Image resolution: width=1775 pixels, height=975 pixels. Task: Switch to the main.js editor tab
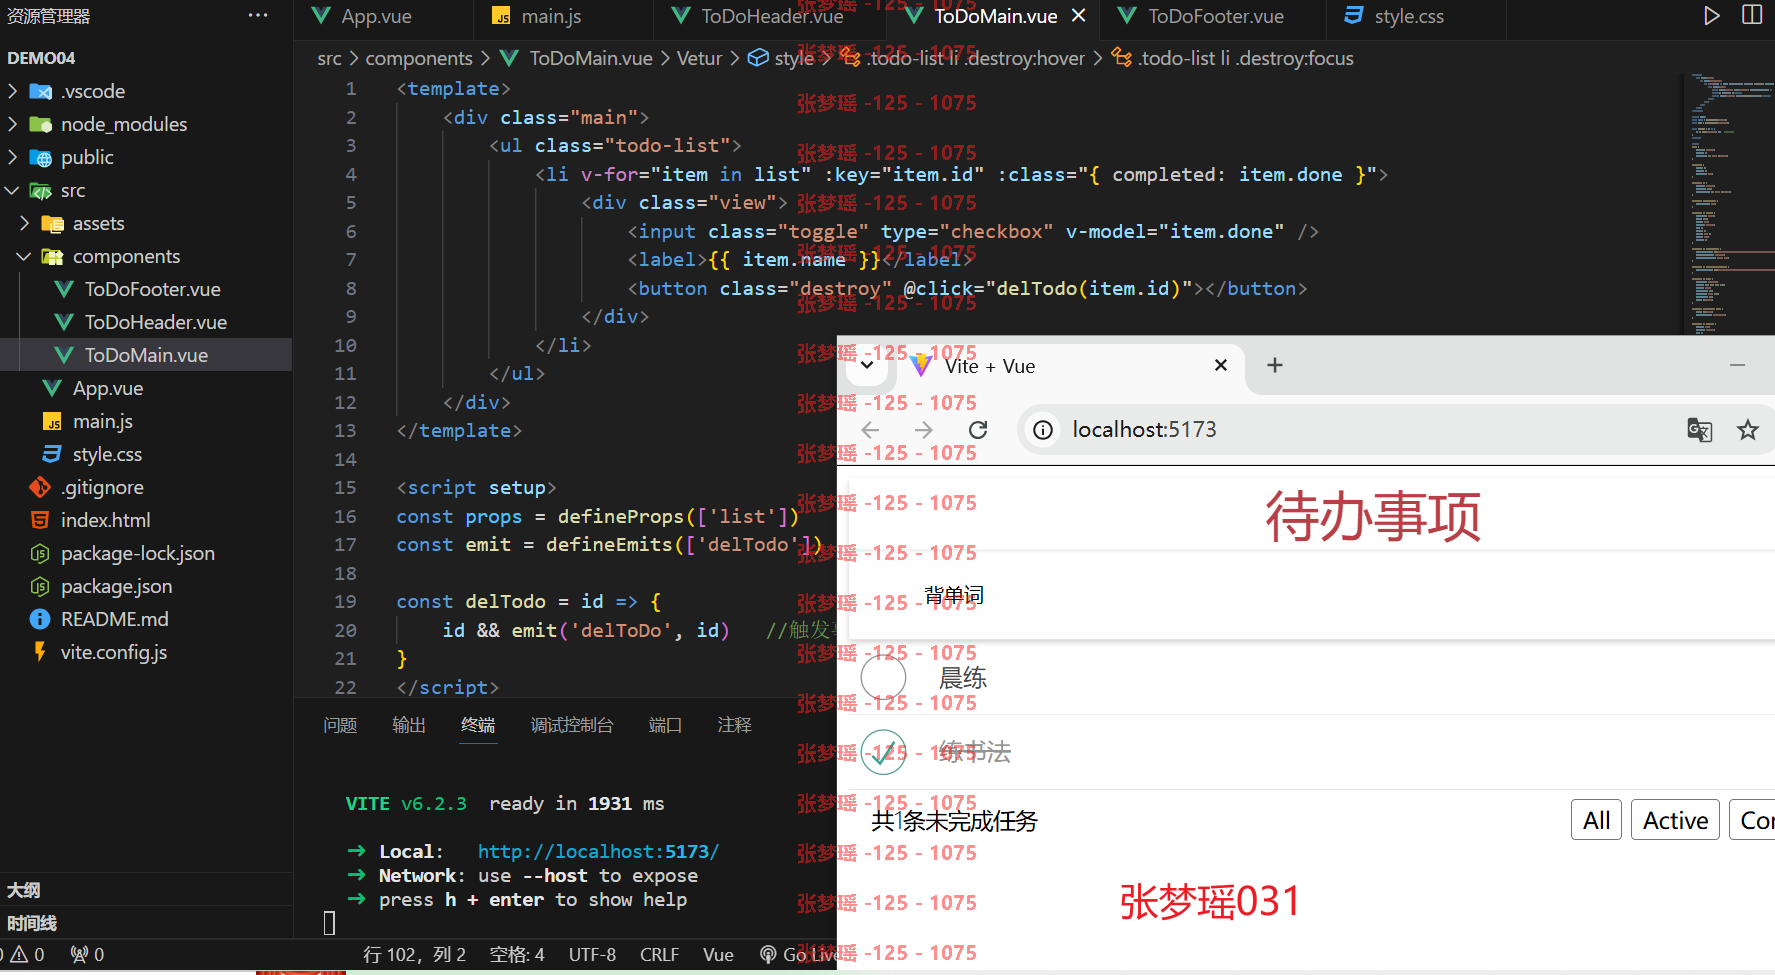[563, 16]
